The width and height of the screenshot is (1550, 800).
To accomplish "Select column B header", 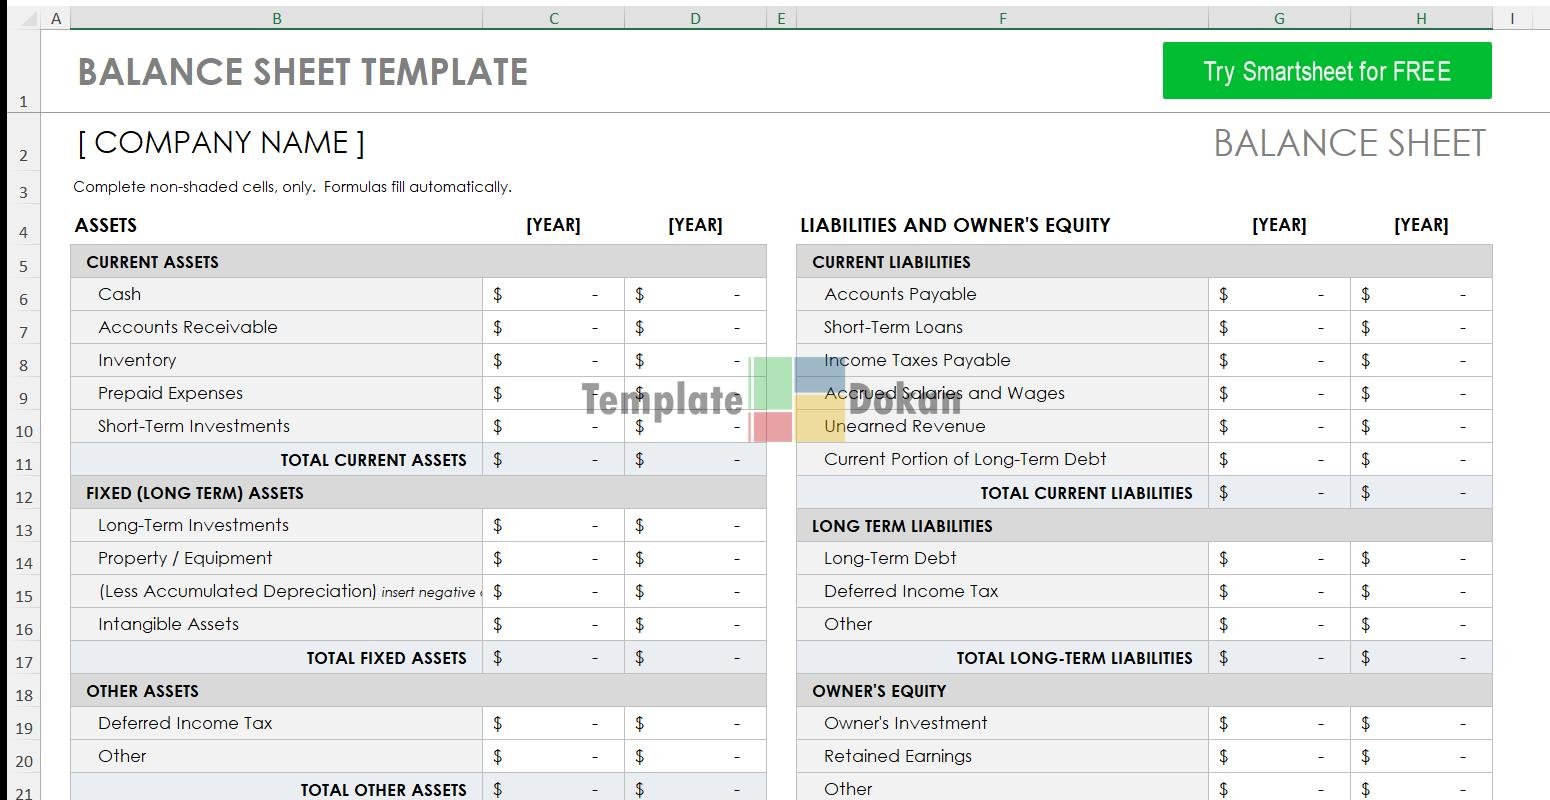I will point(276,18).
